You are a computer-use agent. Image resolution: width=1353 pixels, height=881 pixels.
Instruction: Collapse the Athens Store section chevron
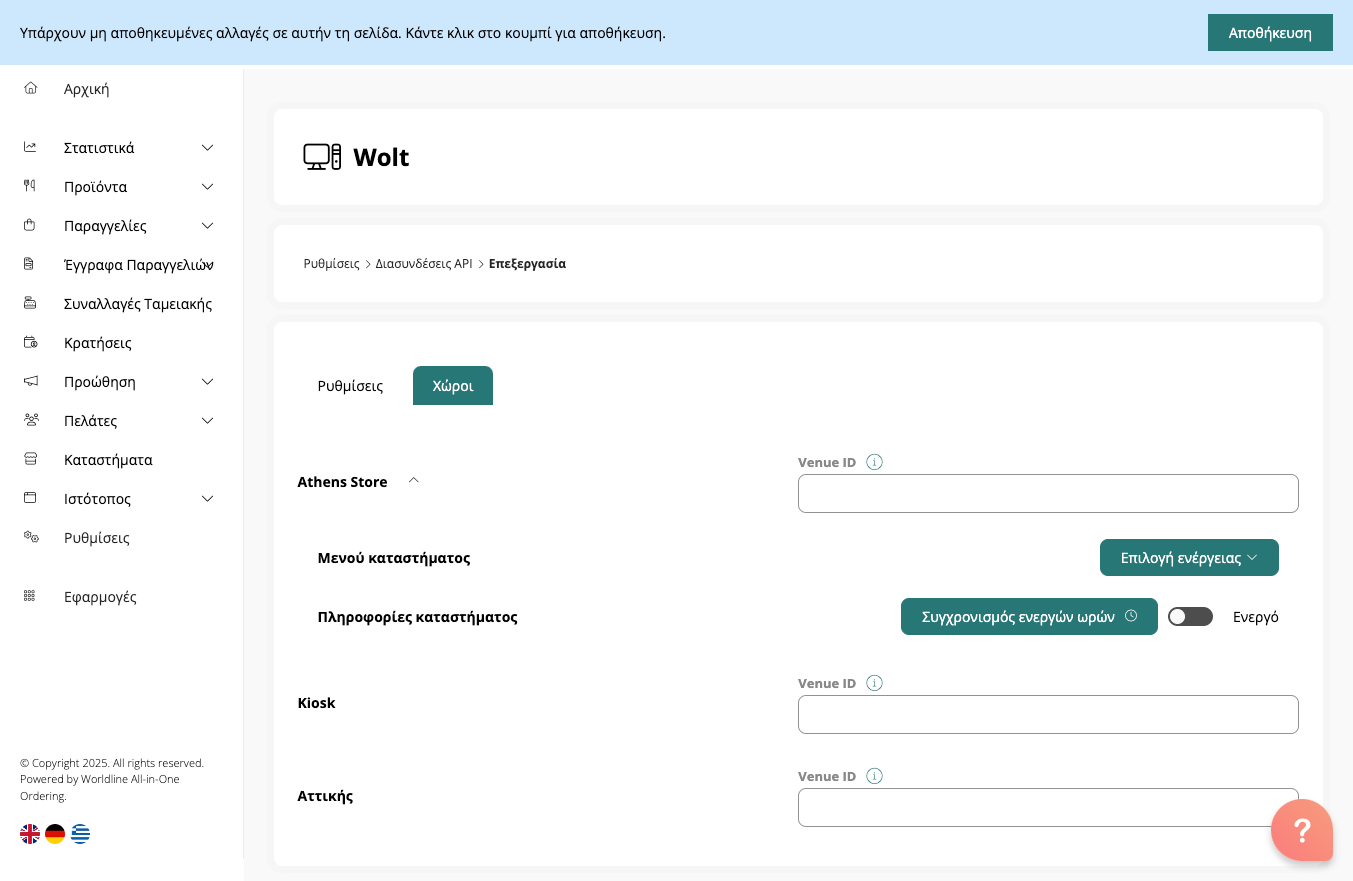point(414,481)
